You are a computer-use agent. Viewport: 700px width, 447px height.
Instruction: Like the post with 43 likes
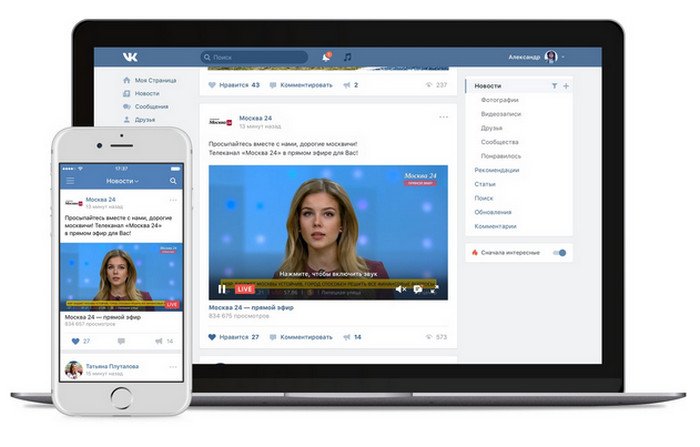pos(212,85)
